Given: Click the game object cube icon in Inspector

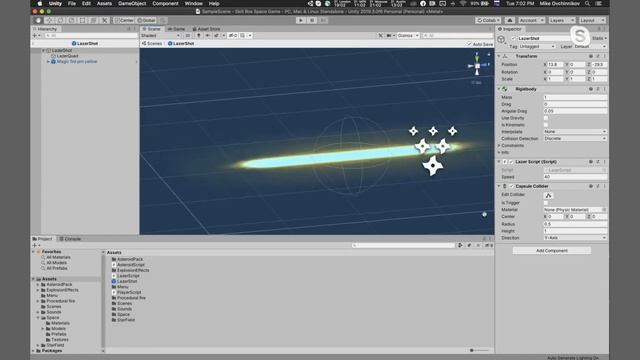Looking at the screenshot, I should [501, 39].
